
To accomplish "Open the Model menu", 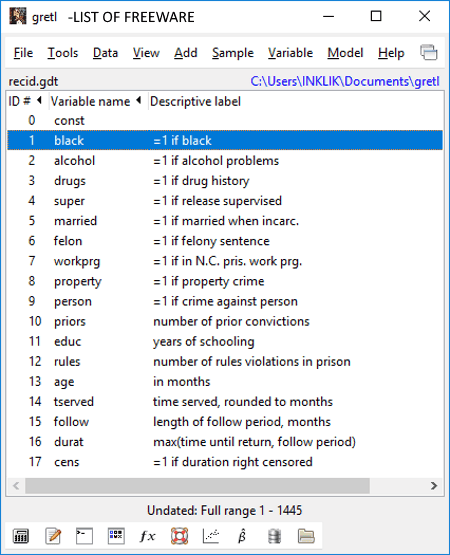I will pyautogui.click(x=345, y=53).
